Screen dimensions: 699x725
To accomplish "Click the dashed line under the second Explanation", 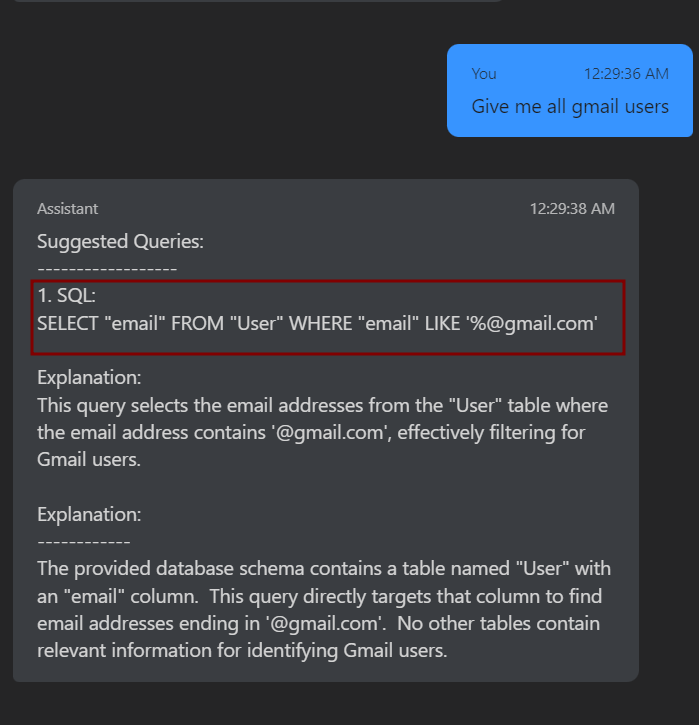I will (84, 541).
